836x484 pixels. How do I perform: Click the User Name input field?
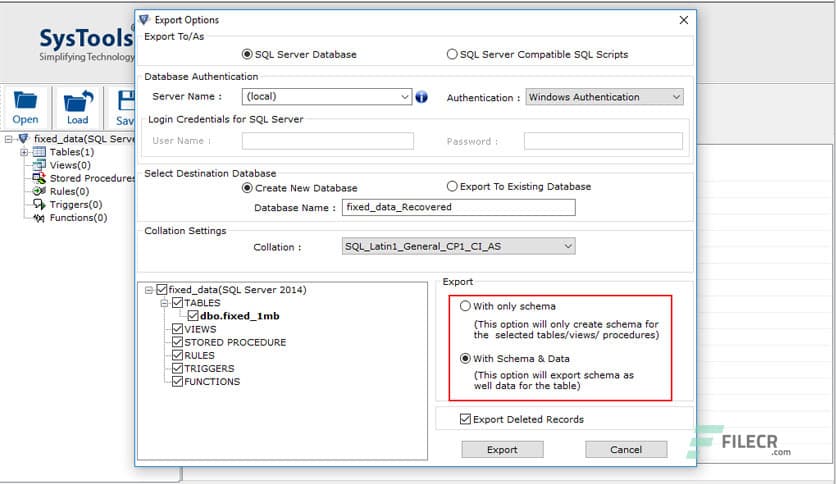pyautogui.click(x=327, y=141)
